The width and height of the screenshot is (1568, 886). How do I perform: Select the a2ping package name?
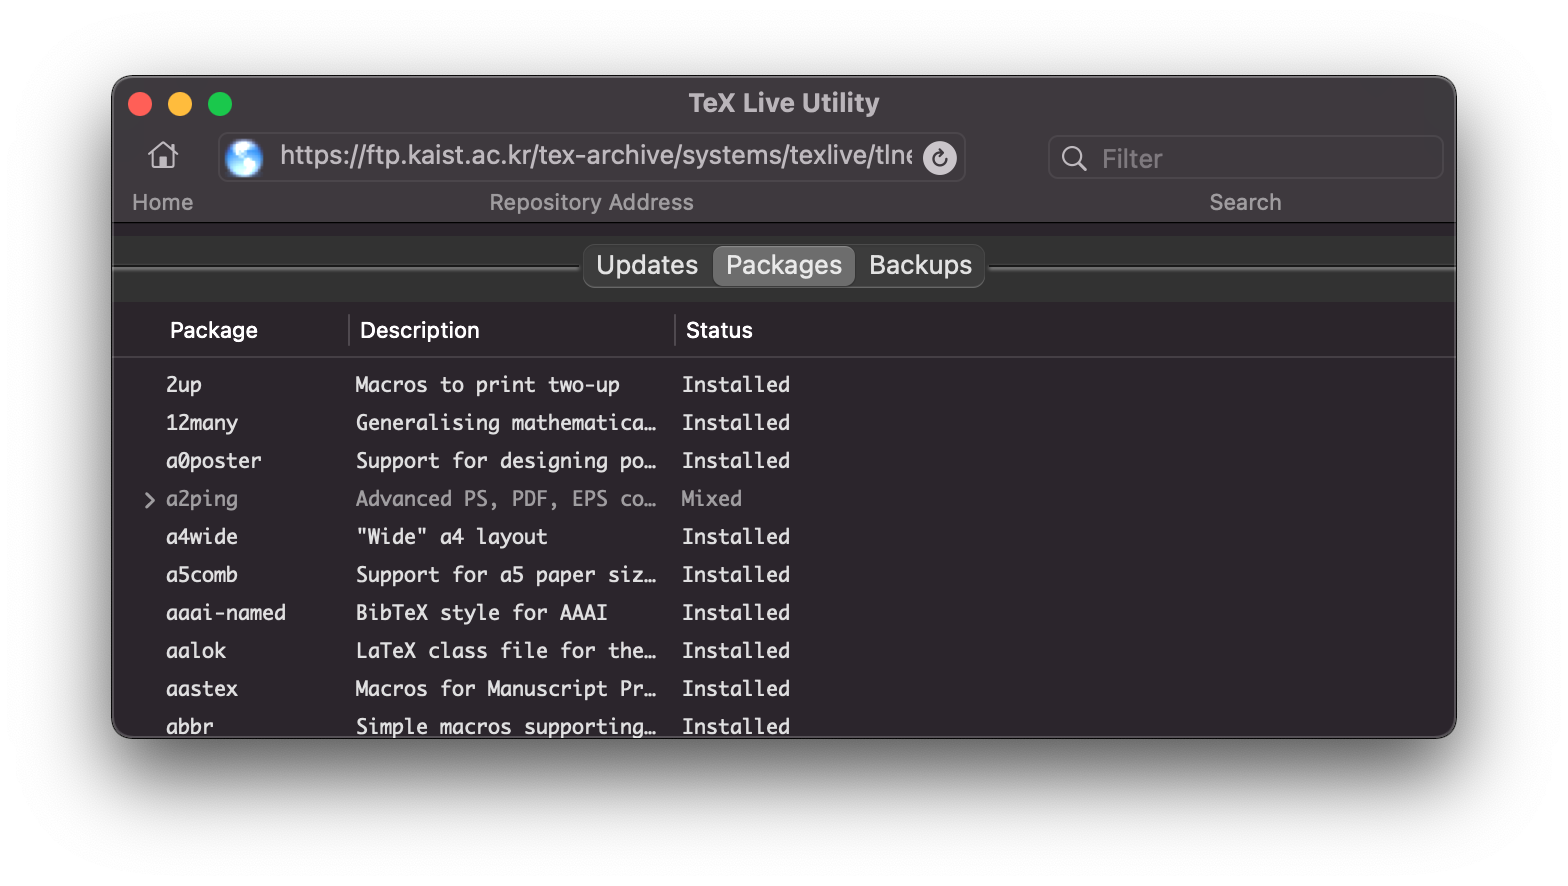[202, 499]
